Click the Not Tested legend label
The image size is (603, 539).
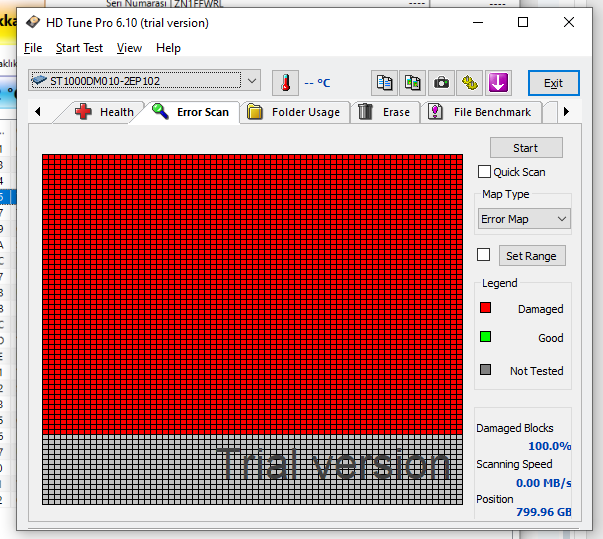[536, 371]
